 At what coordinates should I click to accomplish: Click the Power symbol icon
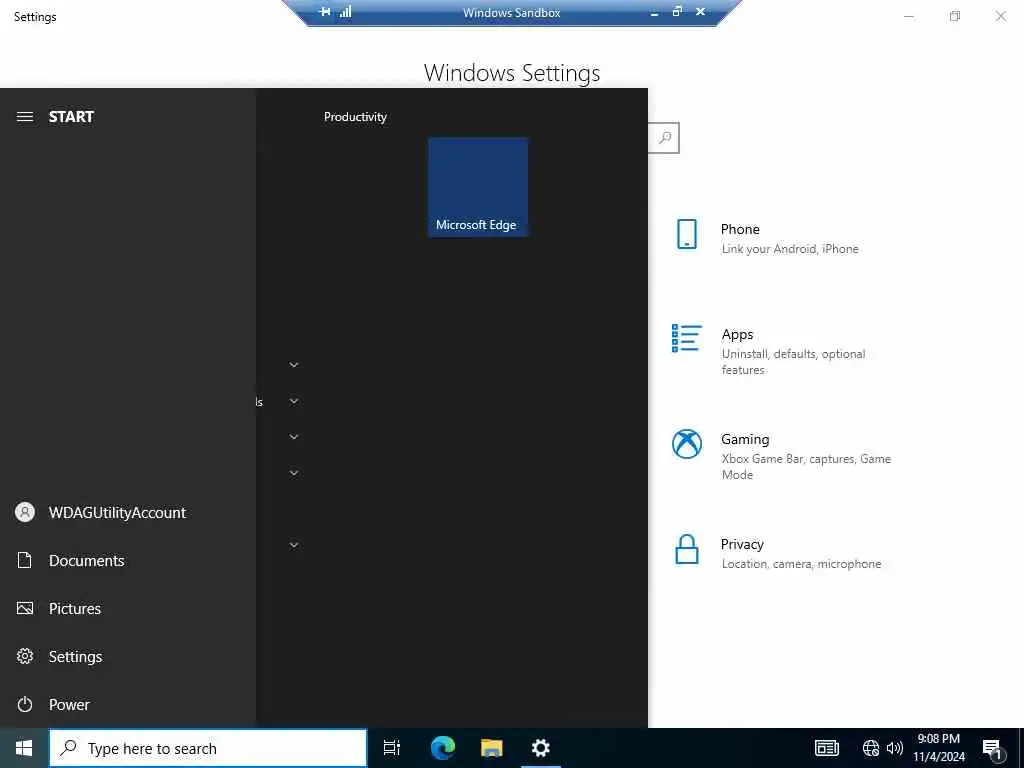click(25, 705)
